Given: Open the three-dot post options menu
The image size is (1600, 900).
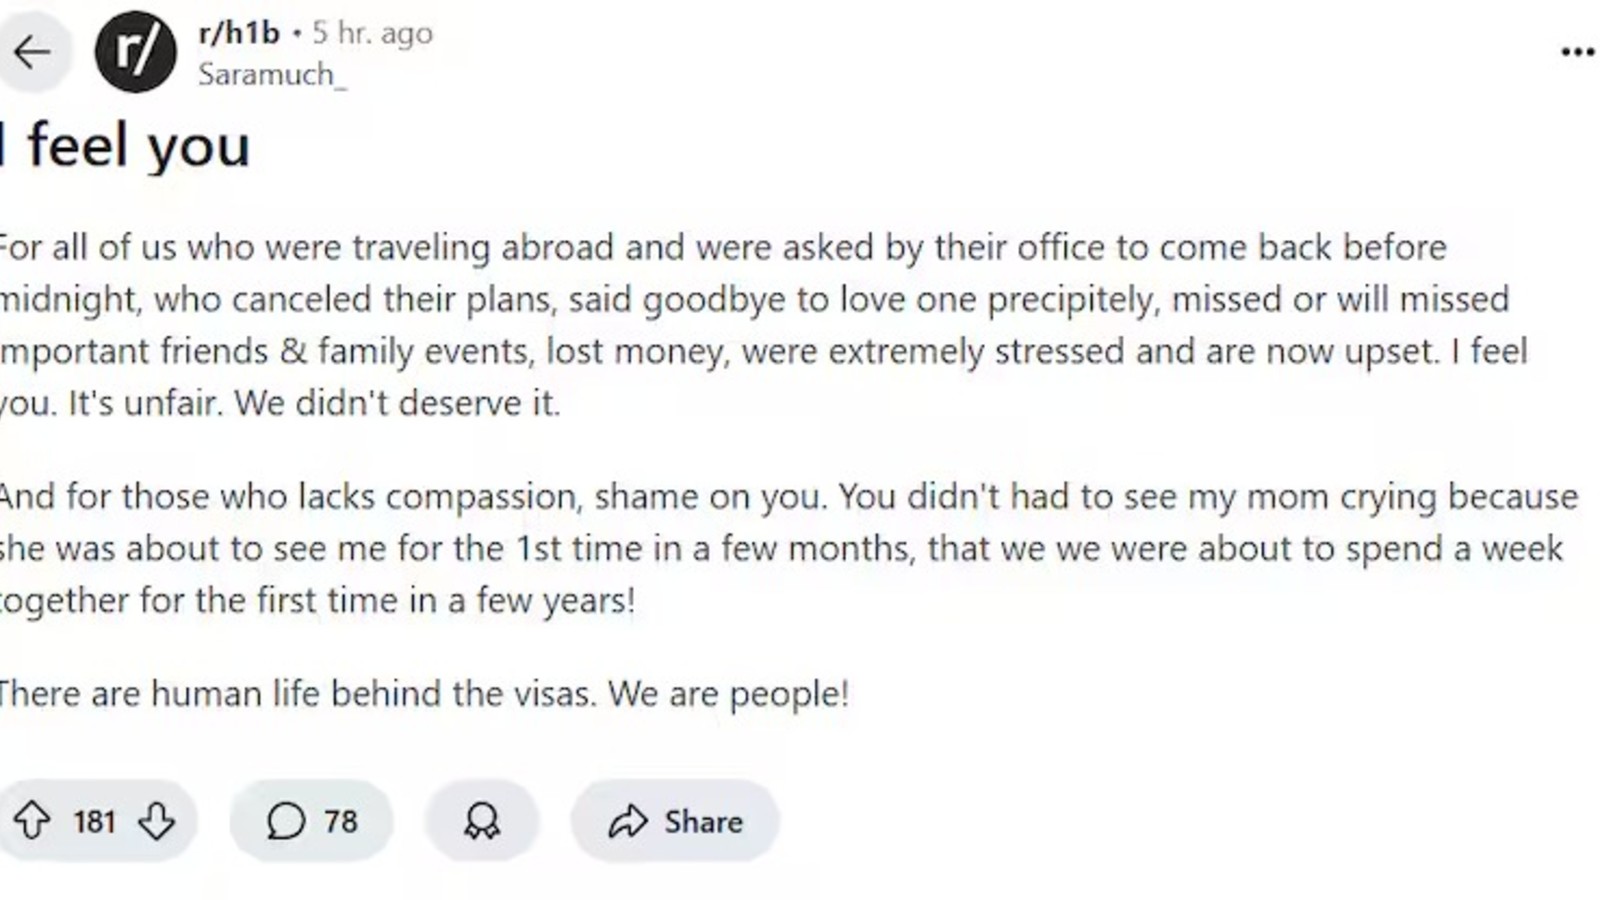Looking at the screenshot, I should 1577,52.
